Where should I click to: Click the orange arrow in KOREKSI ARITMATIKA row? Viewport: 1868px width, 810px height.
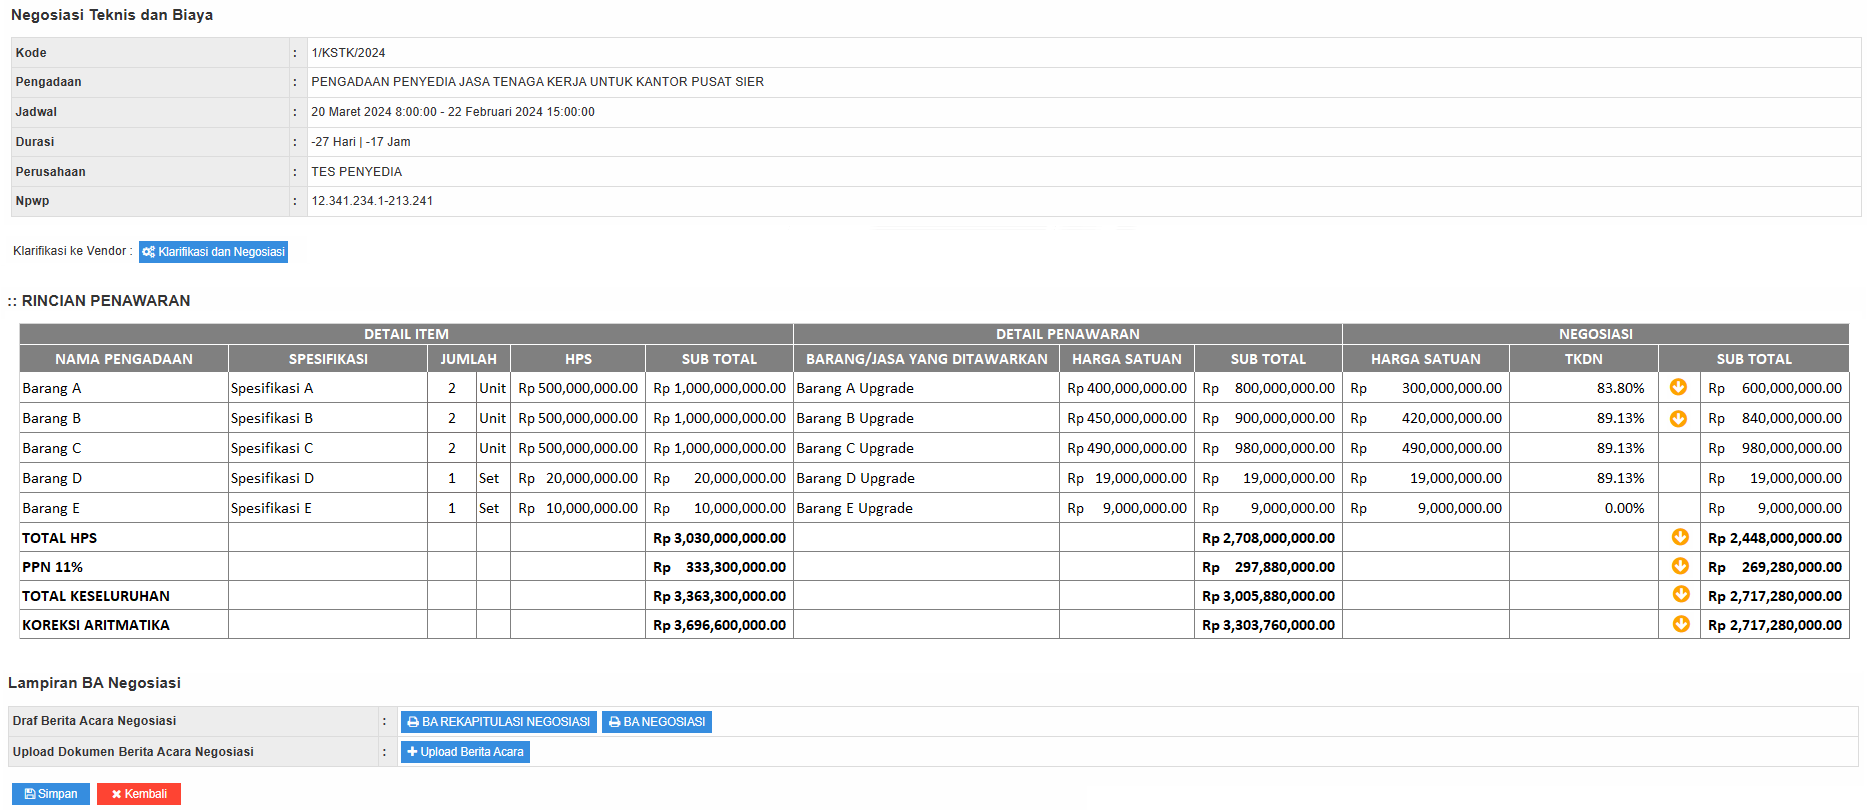pyautogui.click(x=1680, y=624)
